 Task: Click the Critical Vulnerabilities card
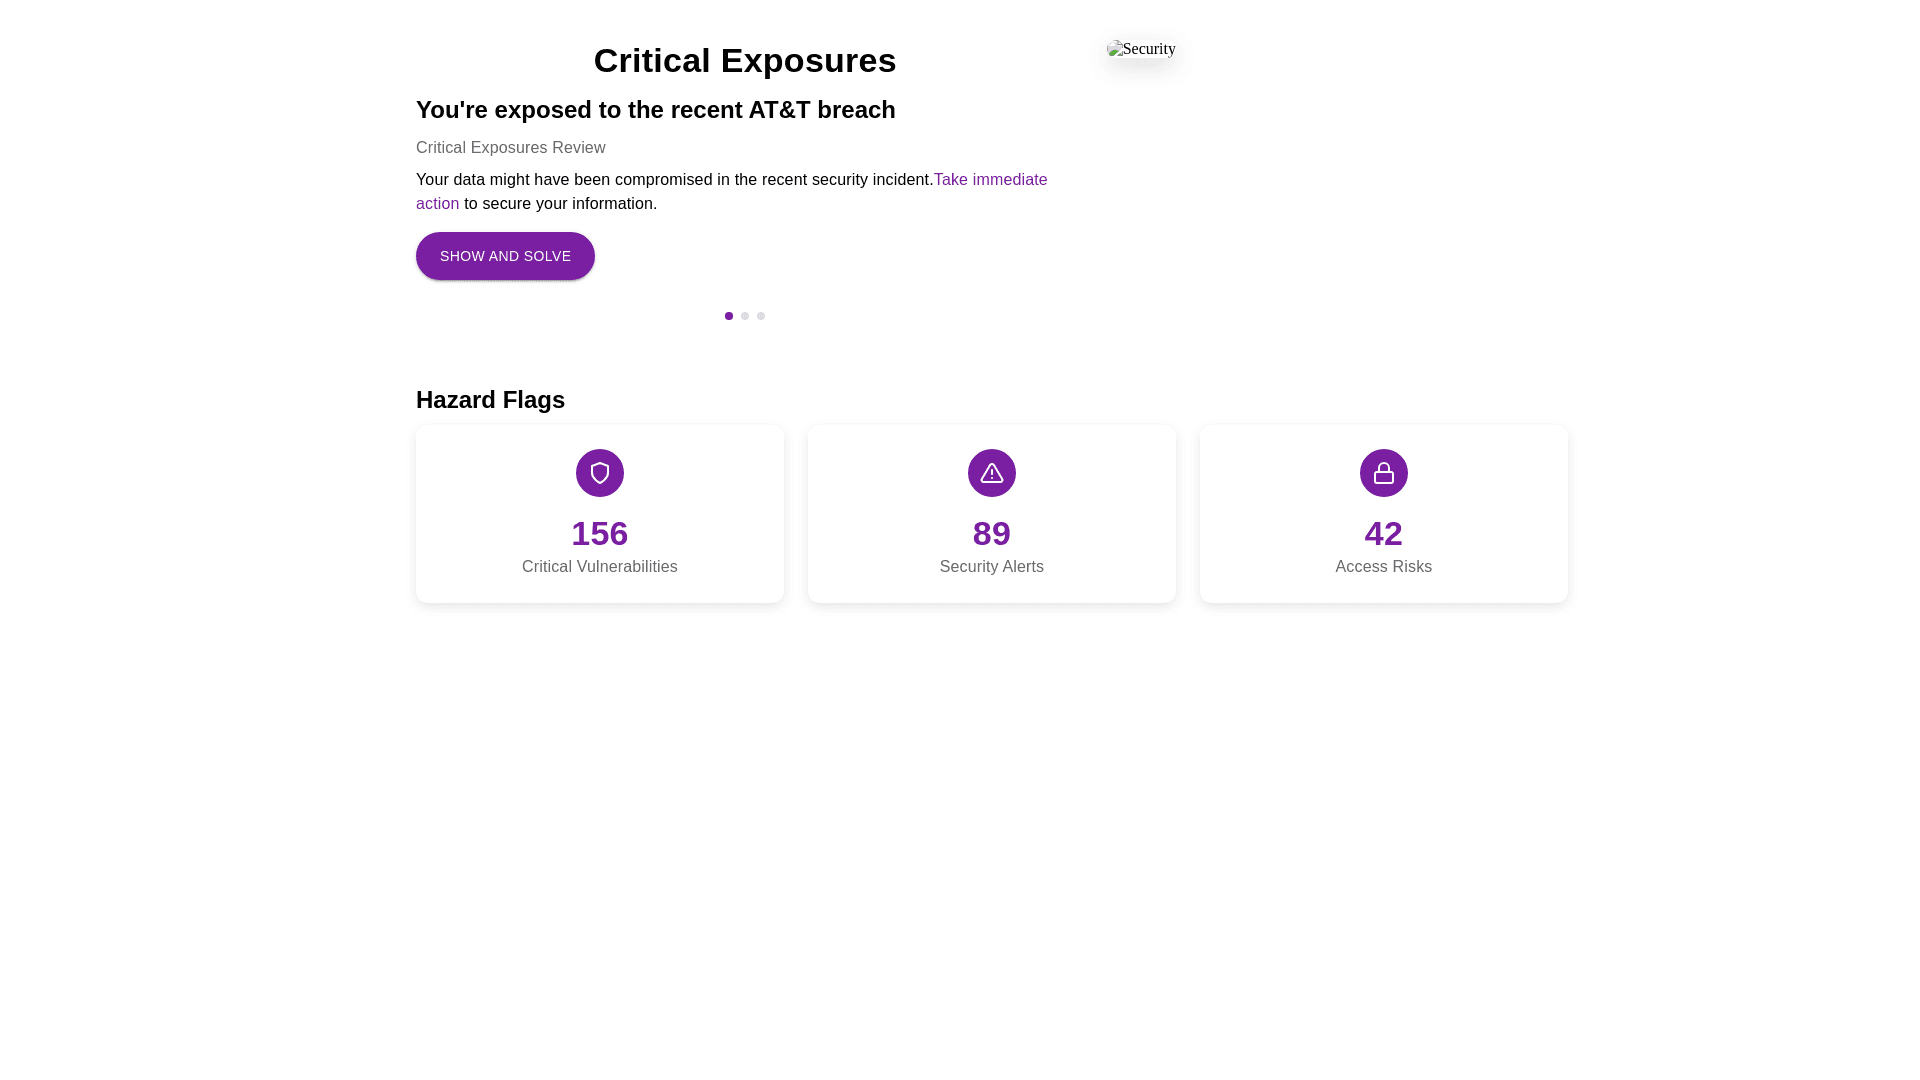tap(599, 513)
